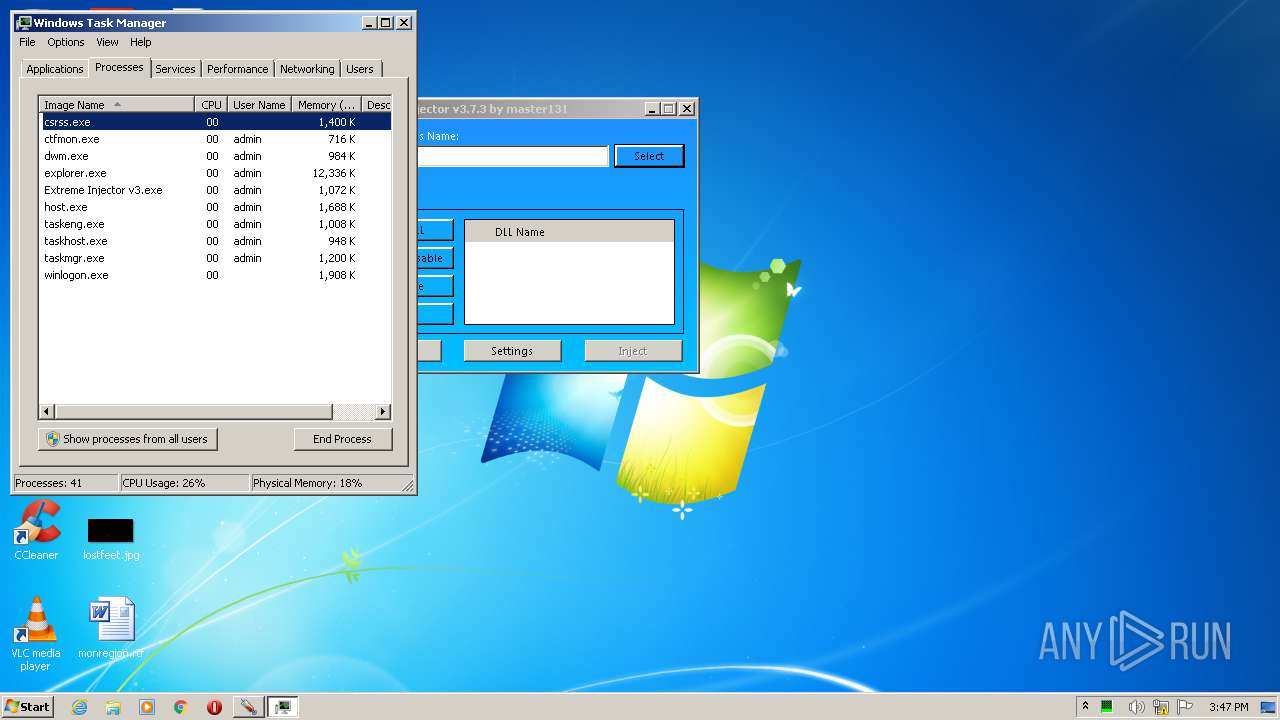Click the Show desktop button
1280x720 pixels.
tap(1270, 707)
